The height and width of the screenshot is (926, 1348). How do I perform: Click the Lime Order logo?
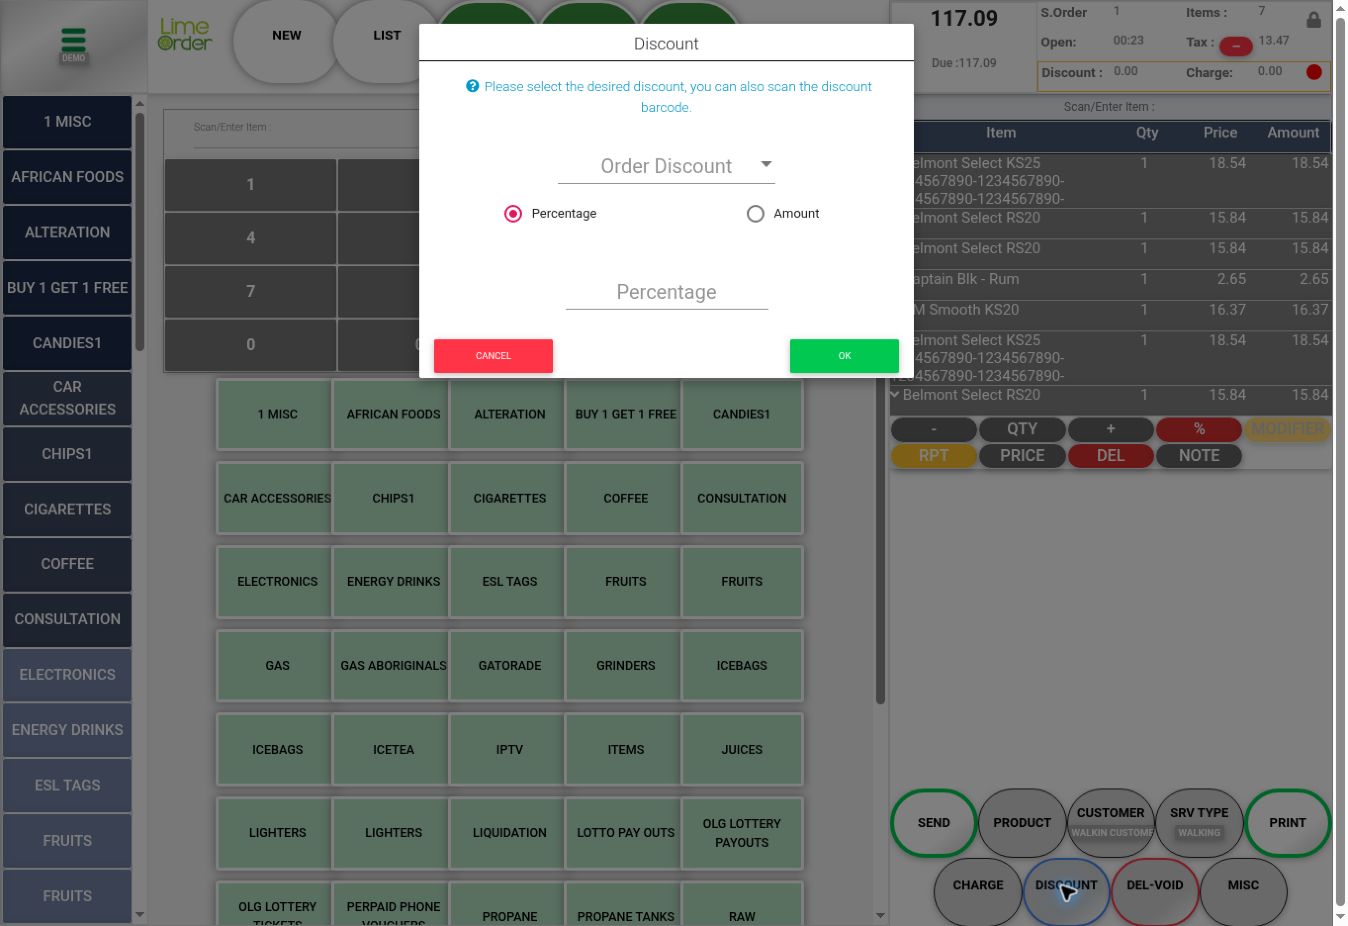click(x=185, y=35)
